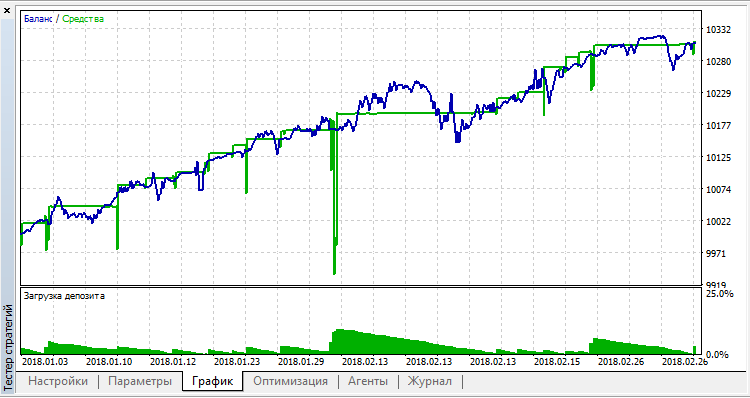This screenshot has width=750, height=398.
Task: Open the Журнал tab
Action: point(429,381)
